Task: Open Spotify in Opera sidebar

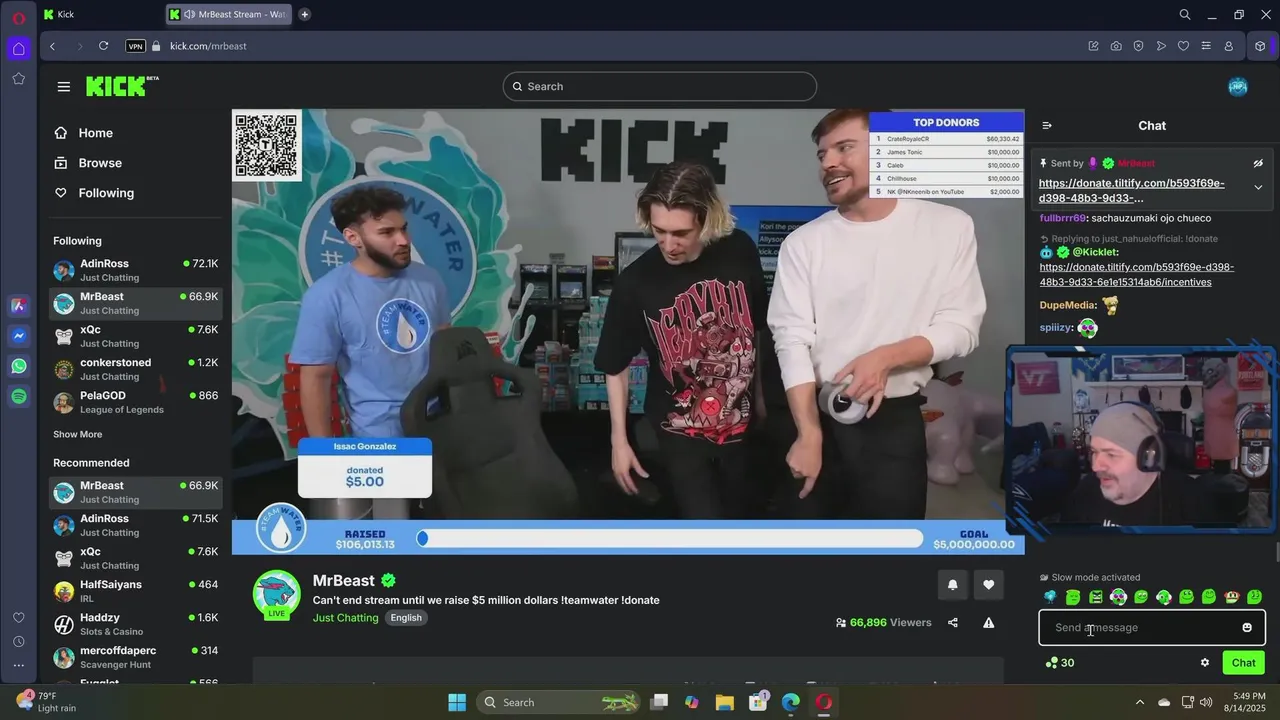Action: 19,397
